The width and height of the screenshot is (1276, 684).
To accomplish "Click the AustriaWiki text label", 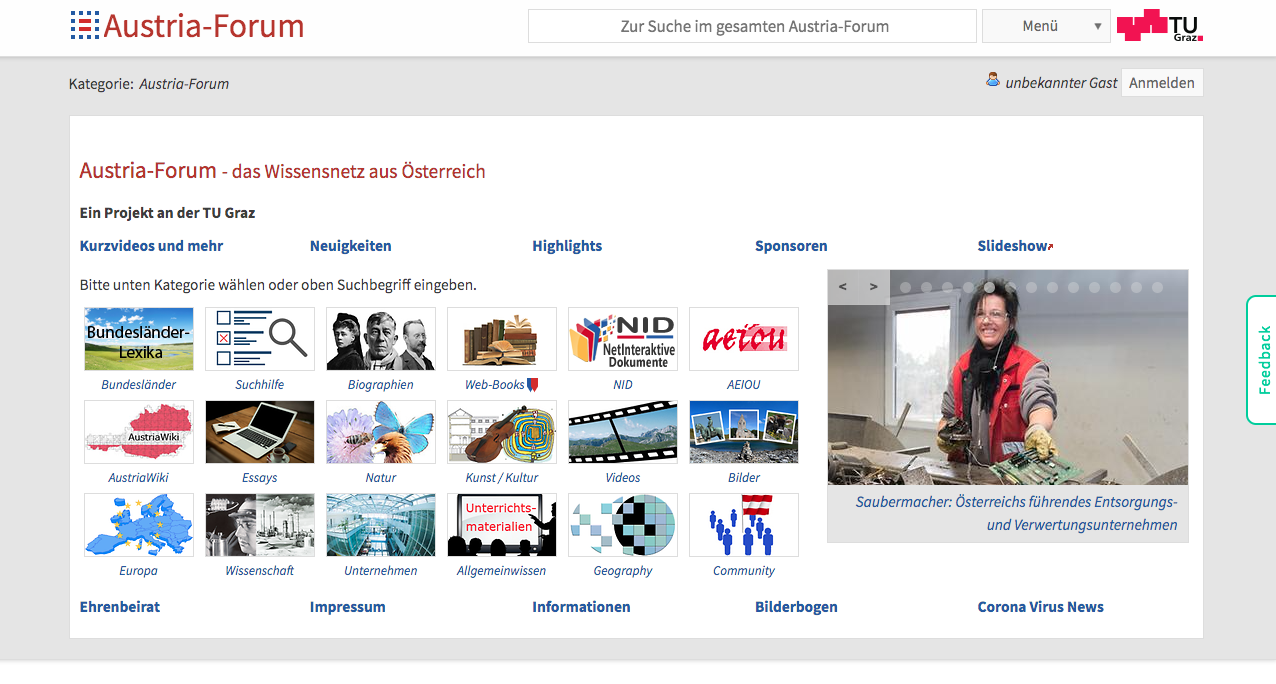I will [139, 478].
